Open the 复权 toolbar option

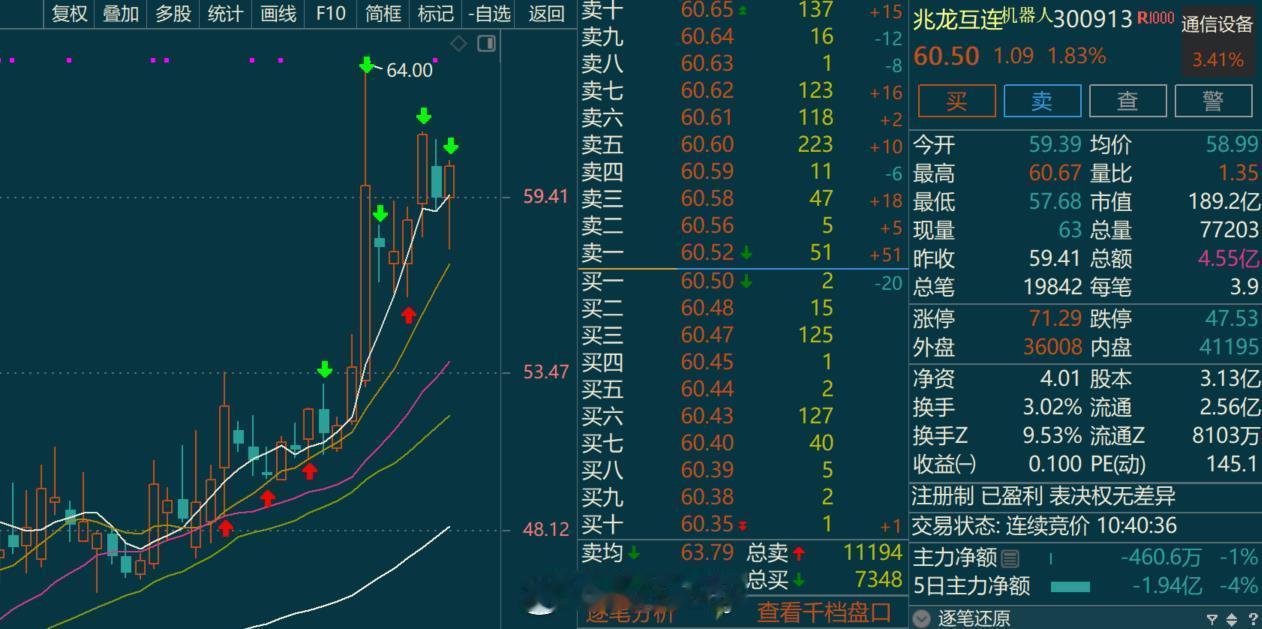pos(69,13)
